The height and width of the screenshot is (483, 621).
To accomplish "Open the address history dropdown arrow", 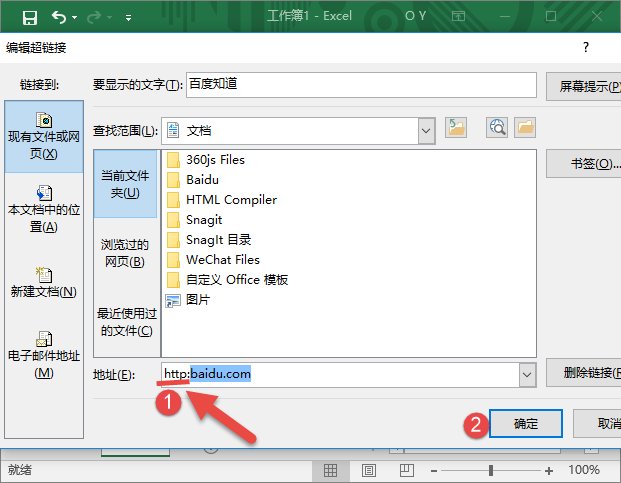I will point(527,375).
